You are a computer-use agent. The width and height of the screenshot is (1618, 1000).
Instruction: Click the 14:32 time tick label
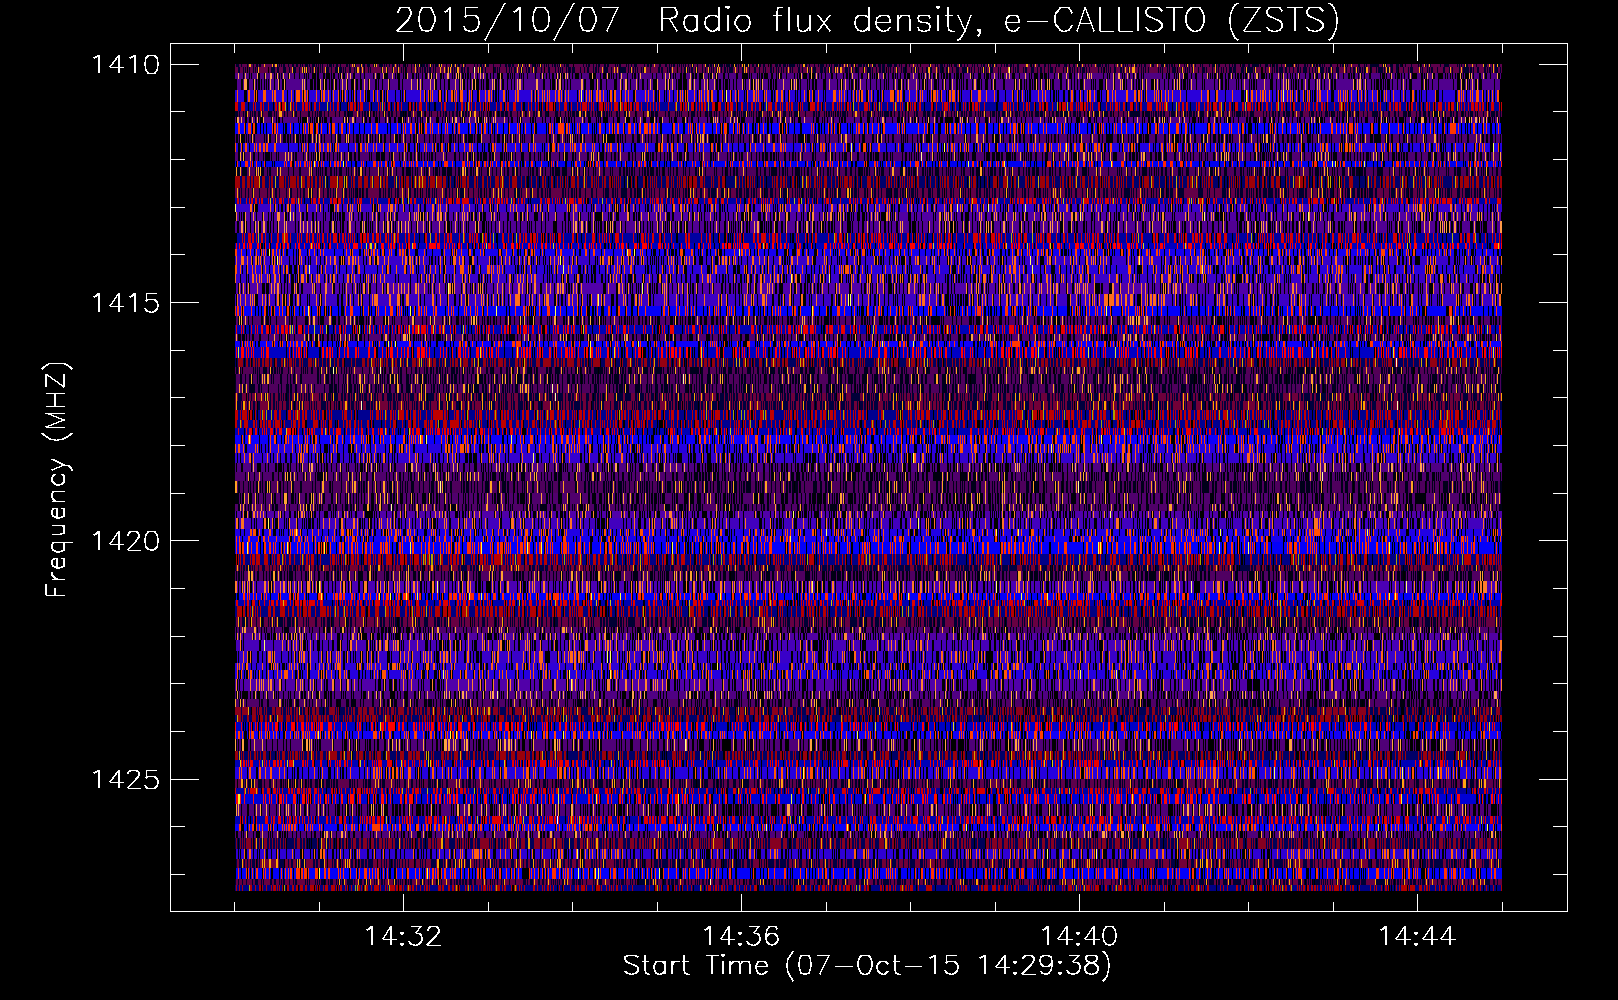click(x=403, y=937)
